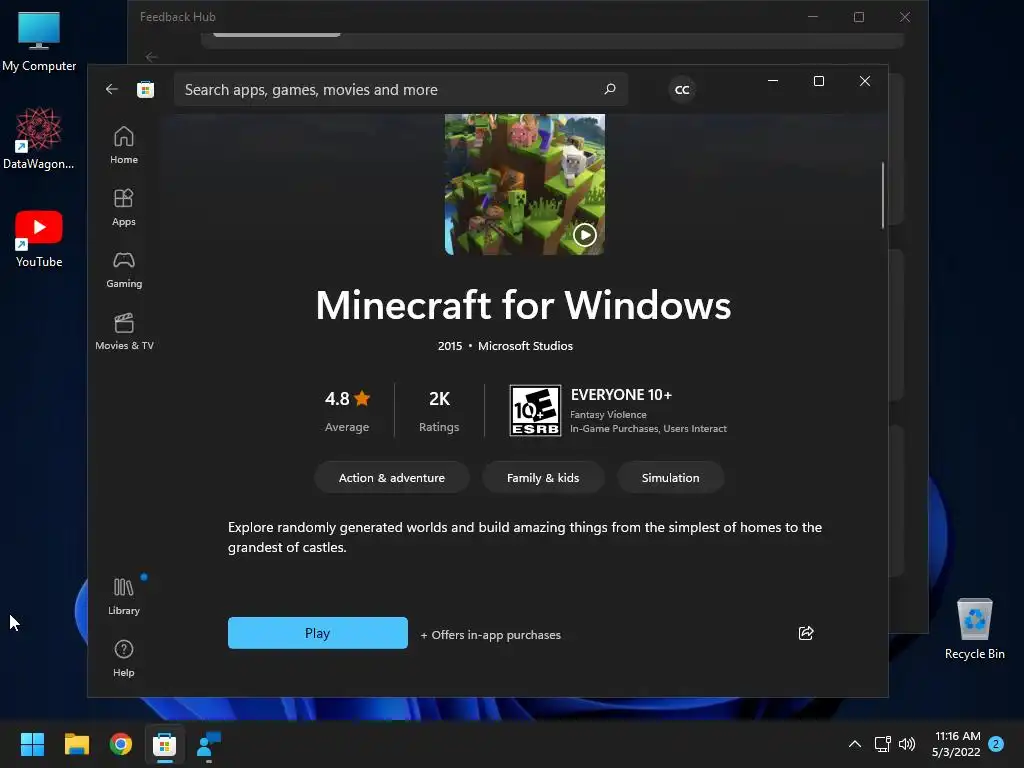
Task: Select the DataWagon desktop shortcut
Action: click(39, 138)
